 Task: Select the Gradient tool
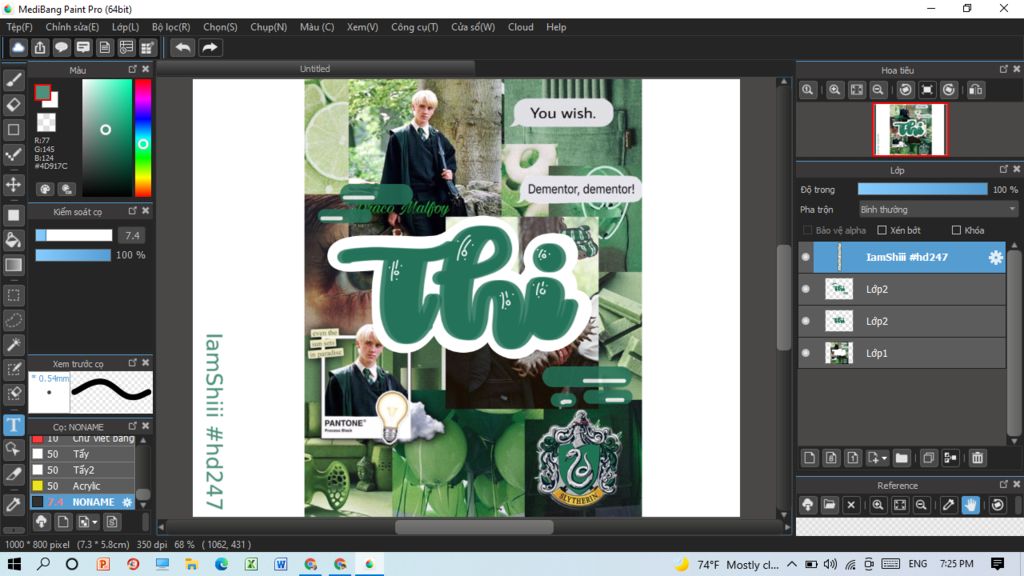tap(13, 264)
